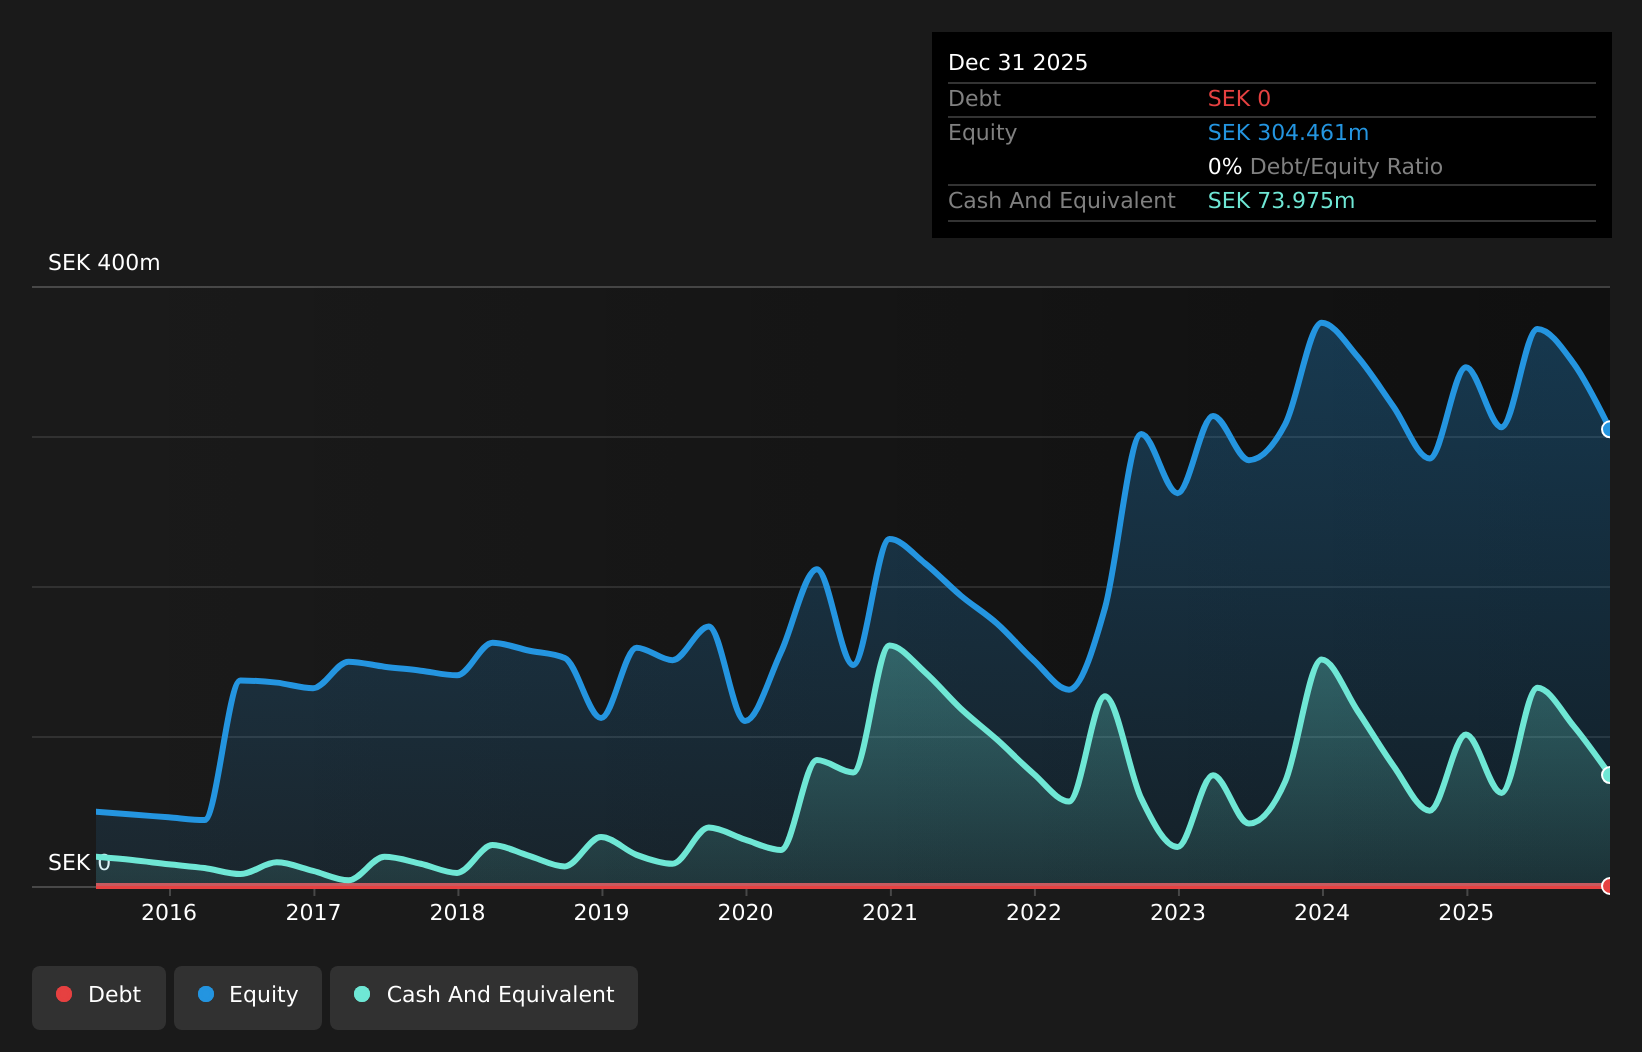Click the 2025 x-axis label

[x=1466, y=912]
